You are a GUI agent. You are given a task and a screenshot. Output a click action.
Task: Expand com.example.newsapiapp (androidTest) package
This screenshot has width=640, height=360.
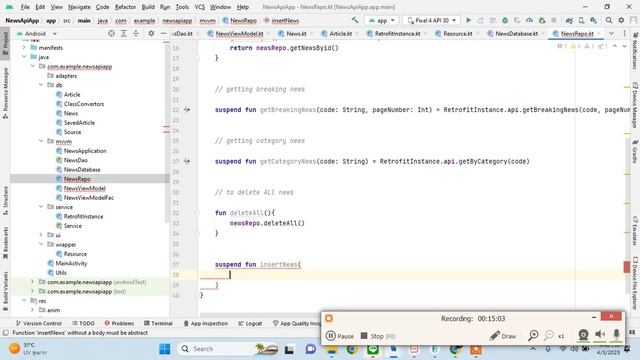[x=33, y=282]
